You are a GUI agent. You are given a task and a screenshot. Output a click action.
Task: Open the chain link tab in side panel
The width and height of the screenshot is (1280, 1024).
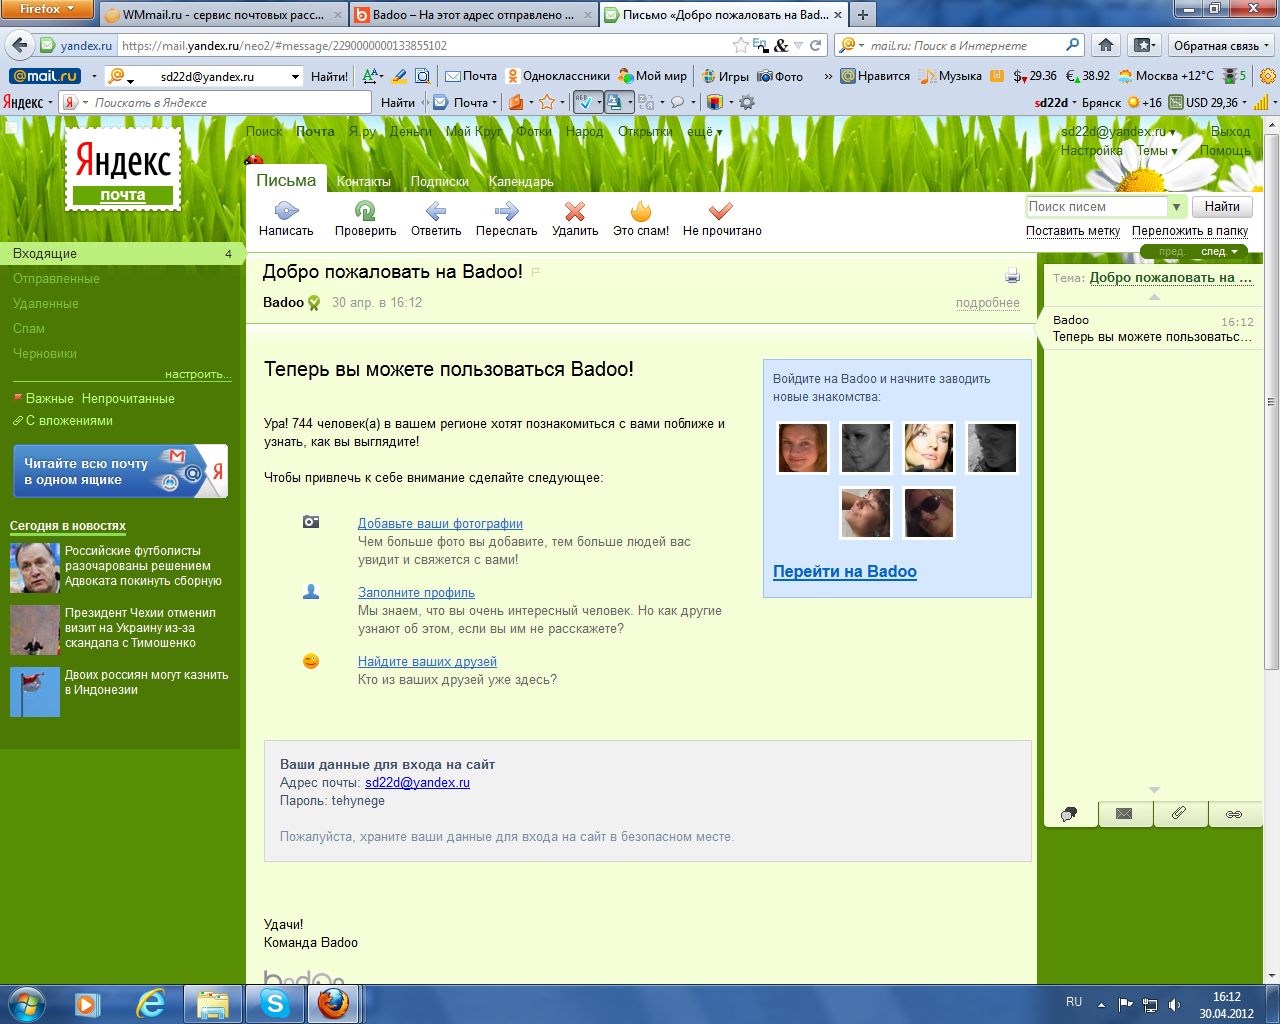pos(1235,814)
